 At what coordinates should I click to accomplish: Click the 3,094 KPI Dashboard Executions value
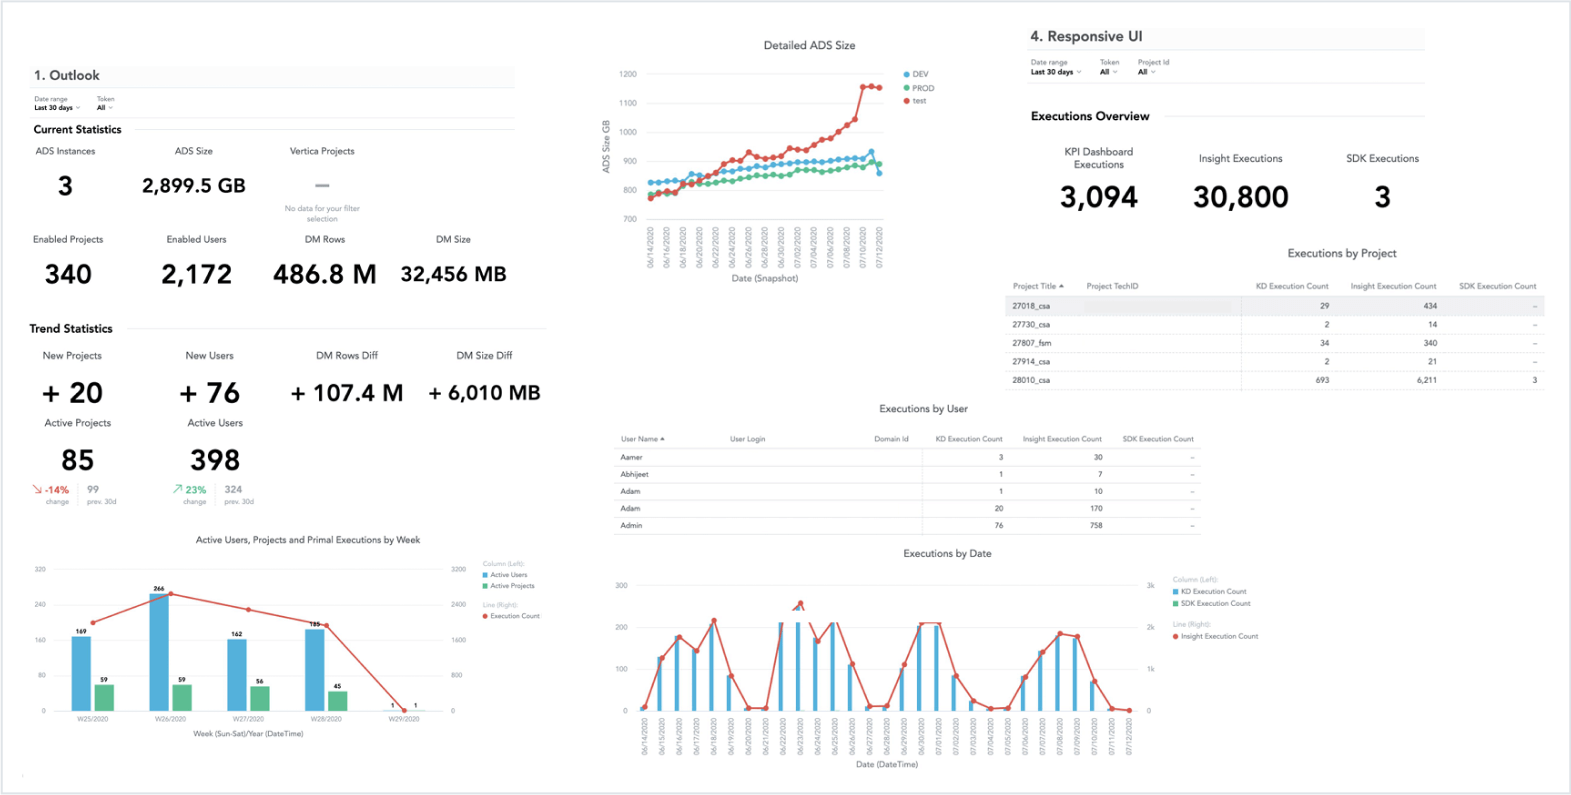pos(1099,197)
